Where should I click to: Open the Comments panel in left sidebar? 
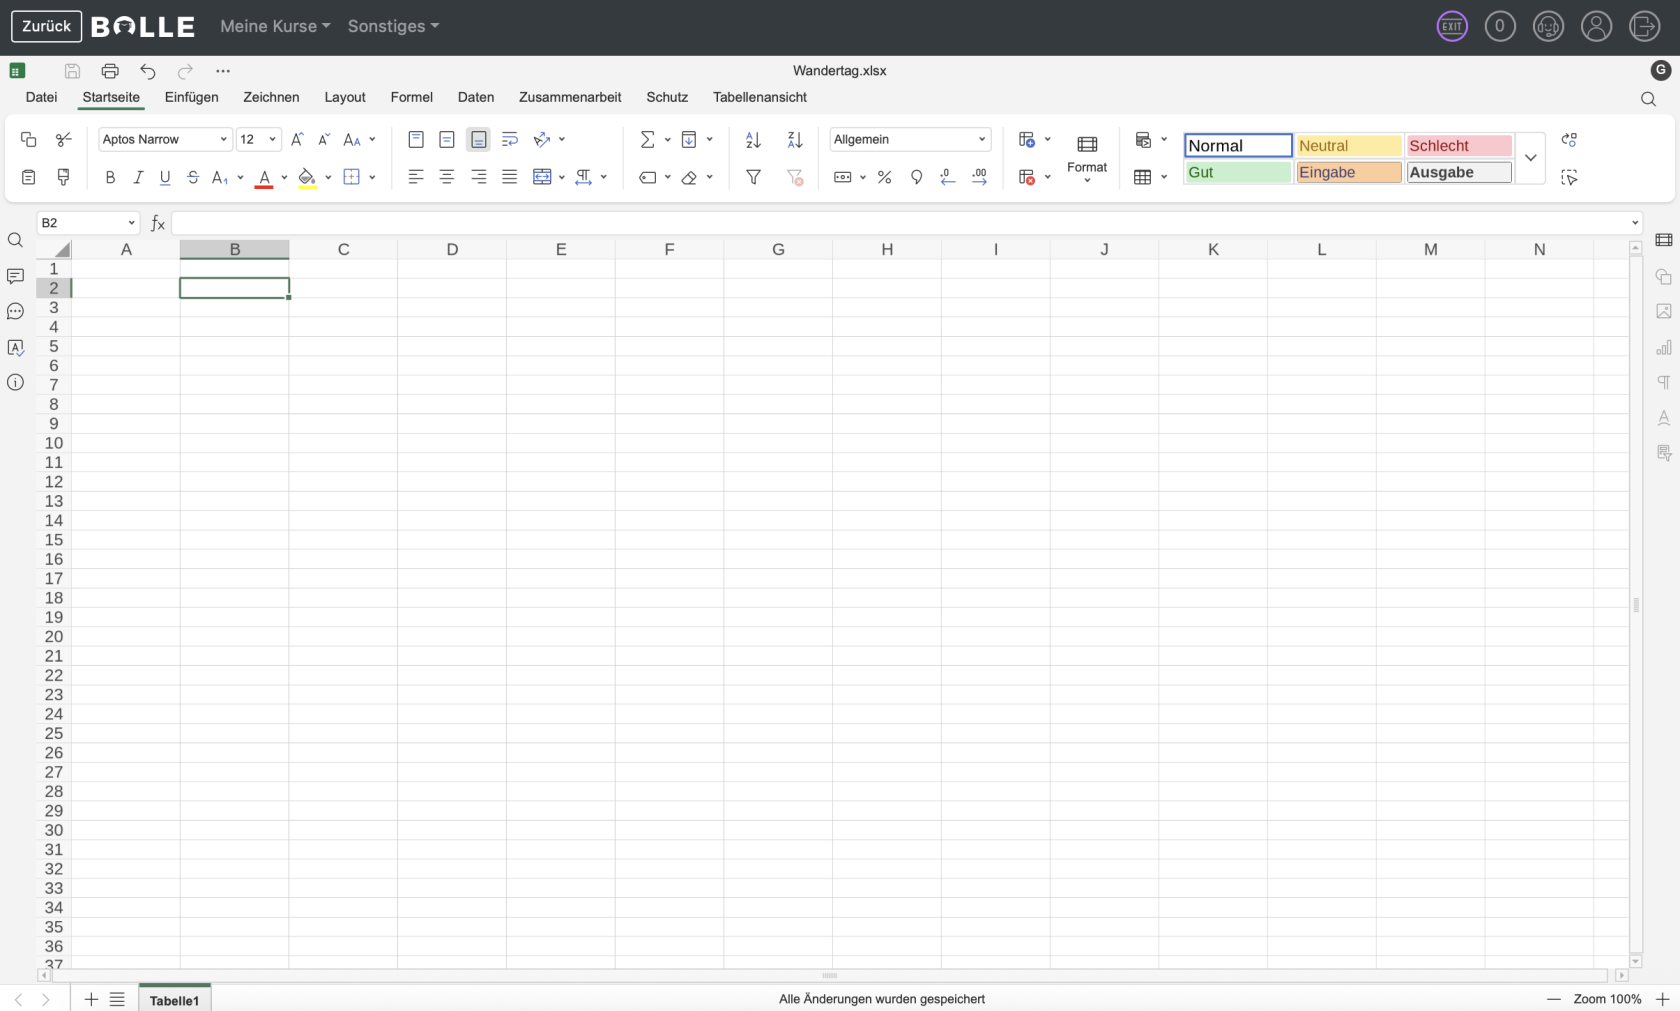[x=15, y=276]
